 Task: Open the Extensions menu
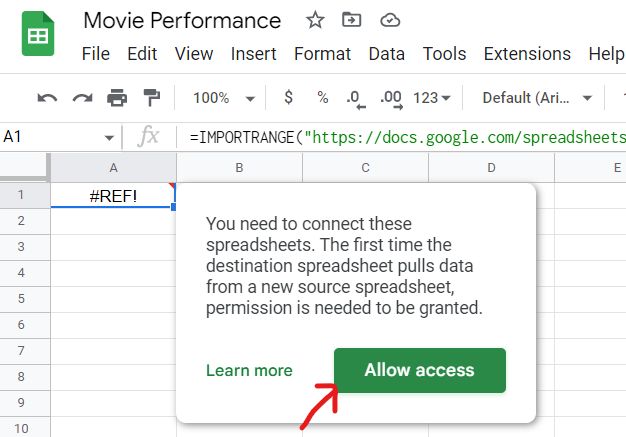tap(527, 54)
